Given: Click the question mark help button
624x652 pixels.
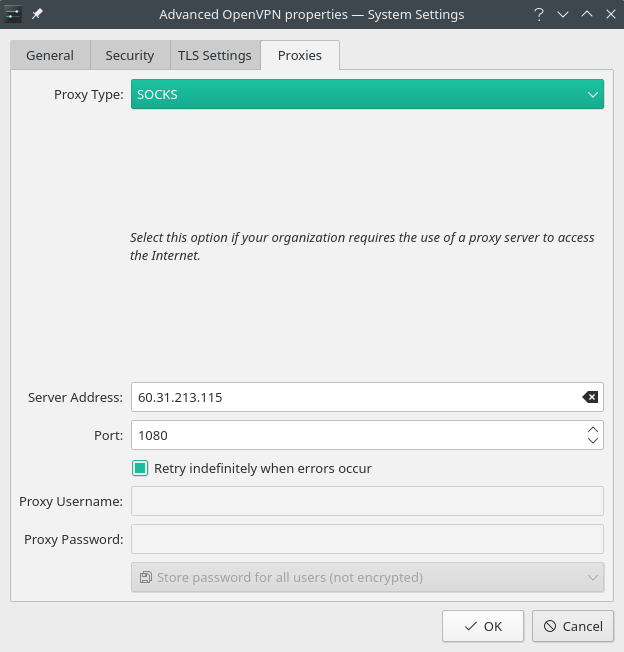Looking at the screenshot, I should 539,14.
